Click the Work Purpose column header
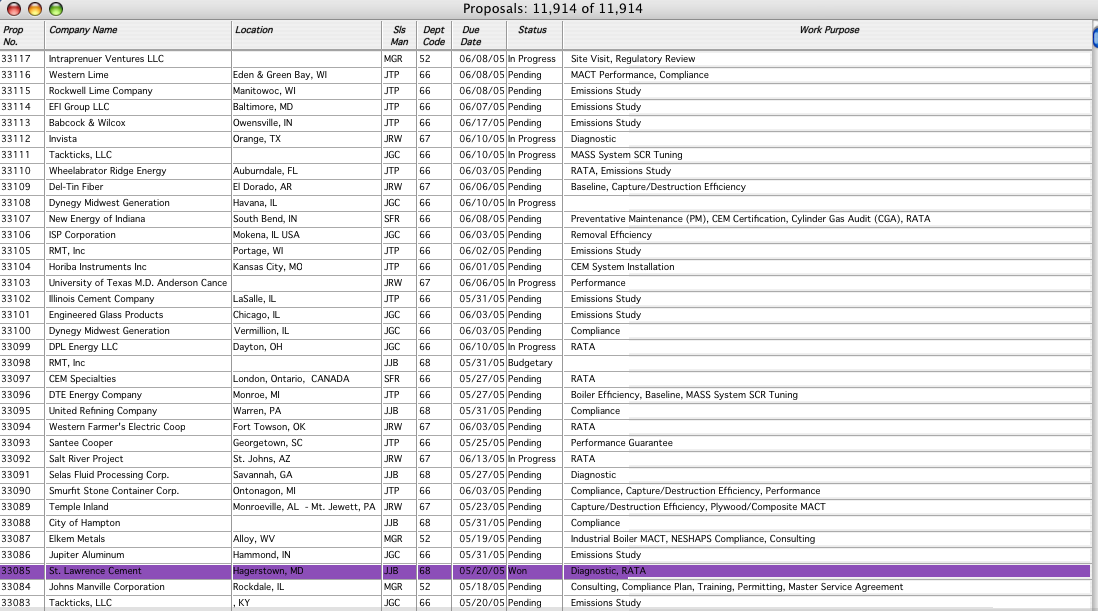The width and height of the screenshot is (1098, 611). (x=829, y=30)
